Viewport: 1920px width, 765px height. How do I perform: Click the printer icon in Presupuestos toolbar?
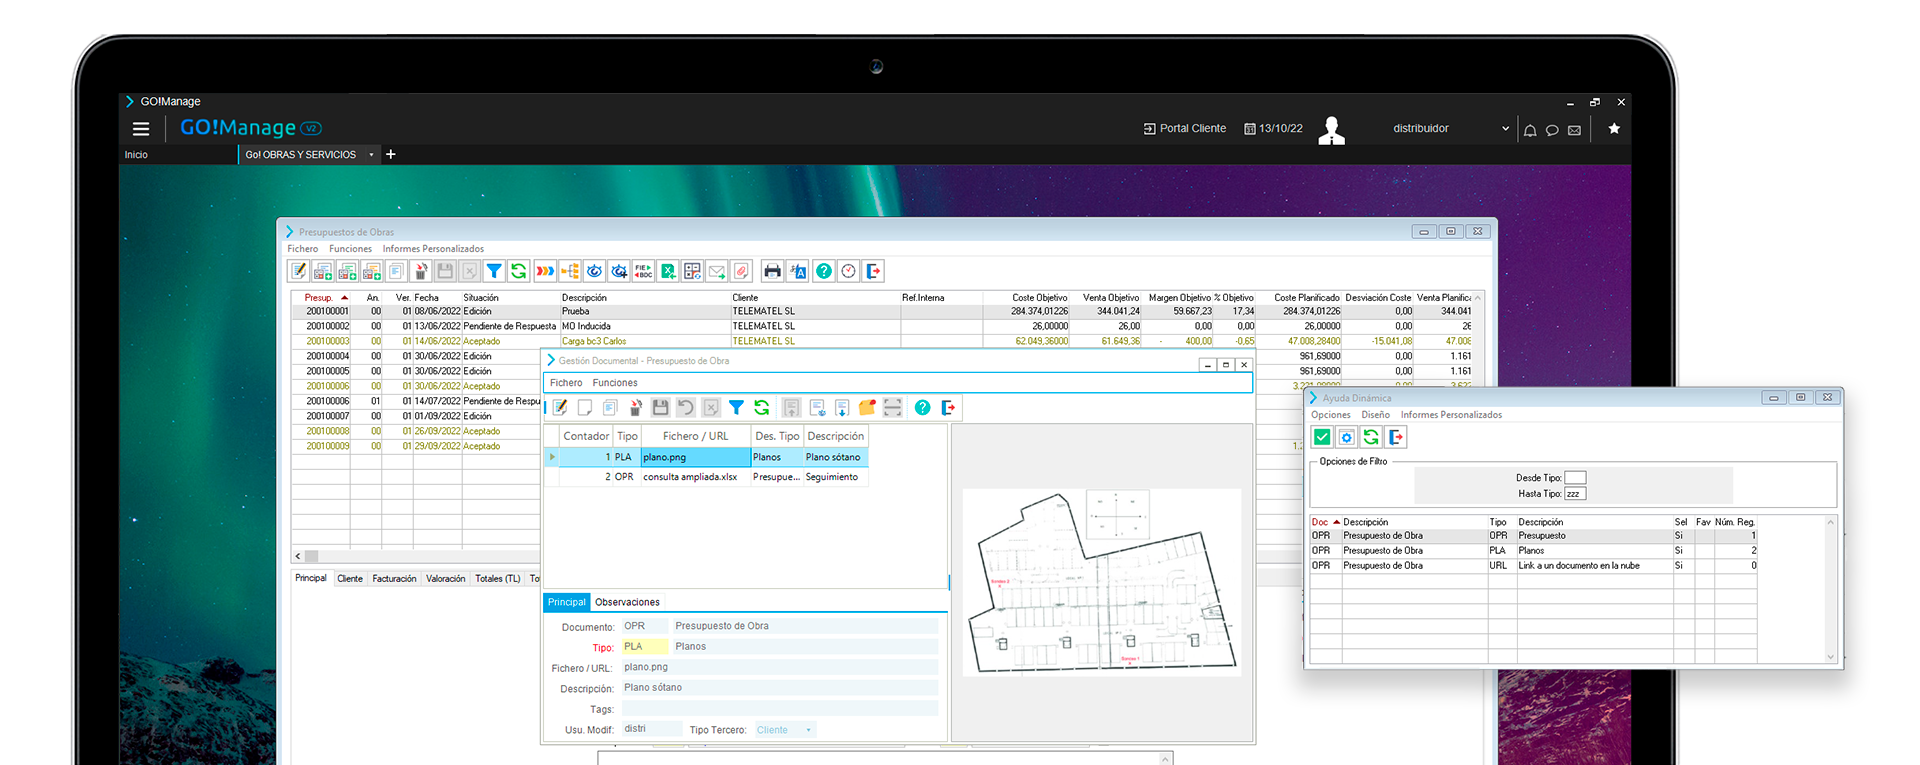(772, 271)
